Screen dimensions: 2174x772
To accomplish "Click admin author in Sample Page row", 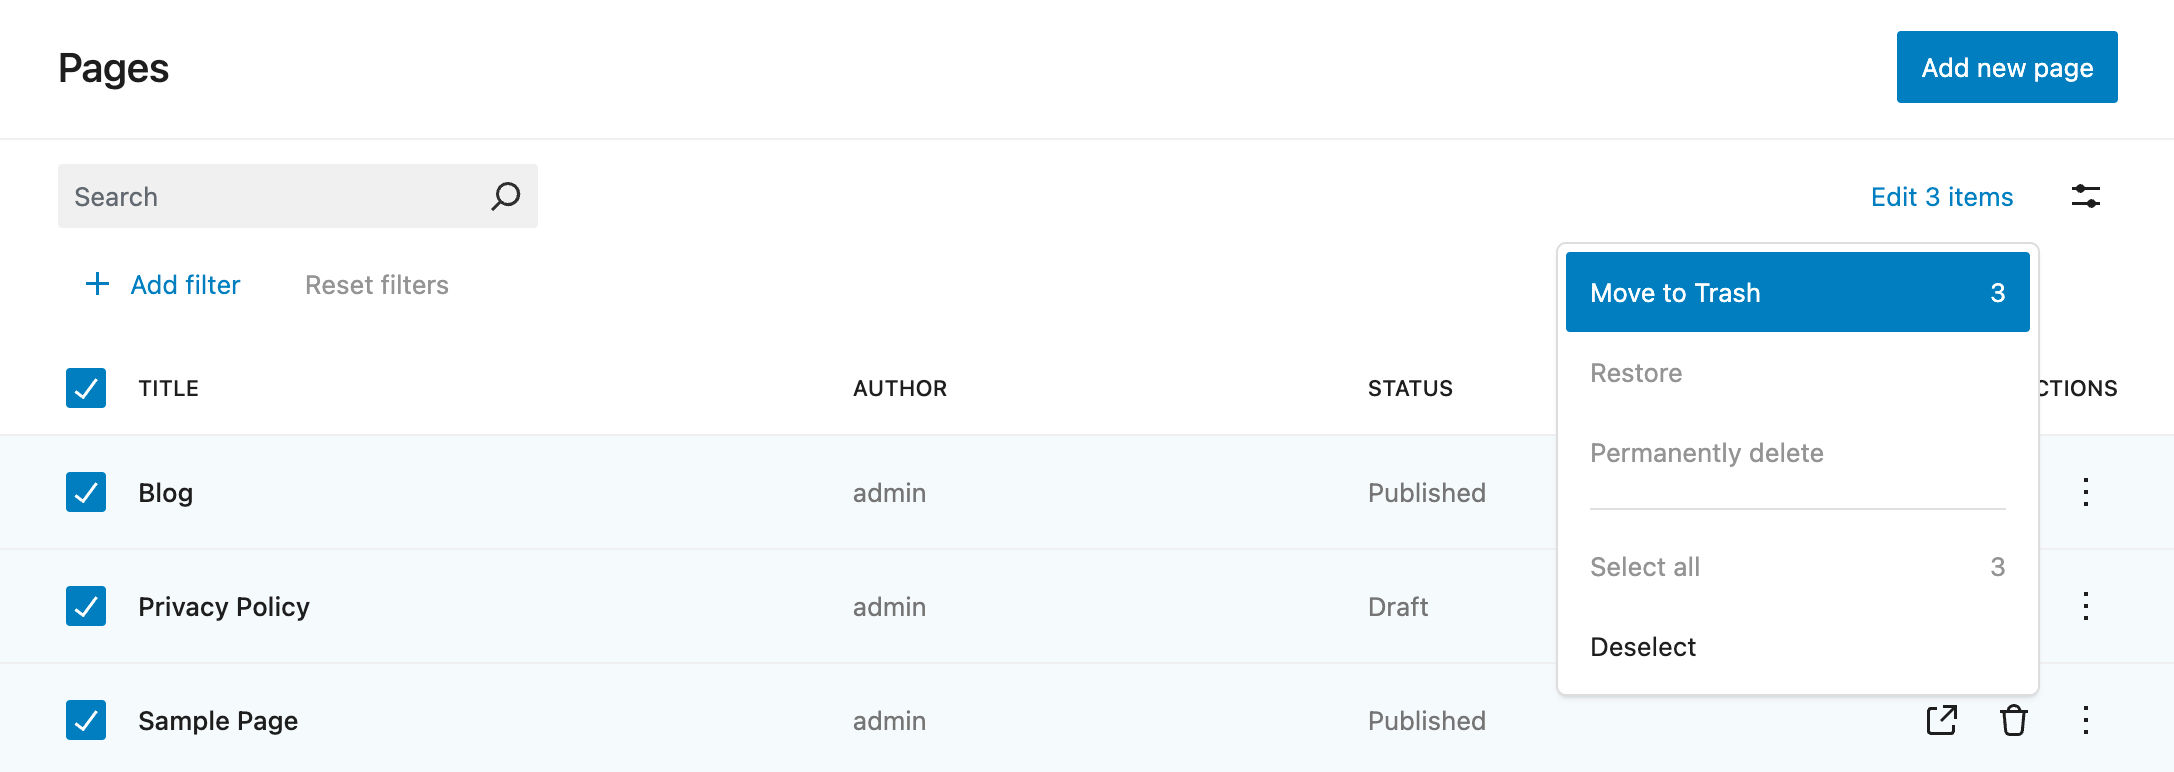I will click(889, 721).
